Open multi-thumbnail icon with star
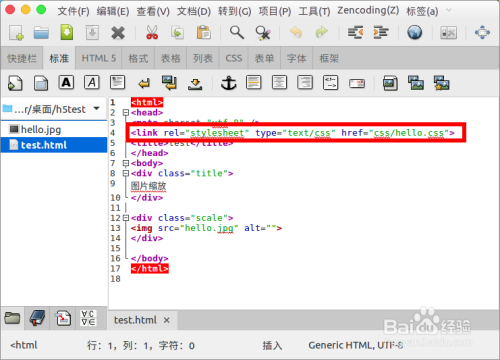The height and width of the screenshot is (360, 500). tap(441, 83)
